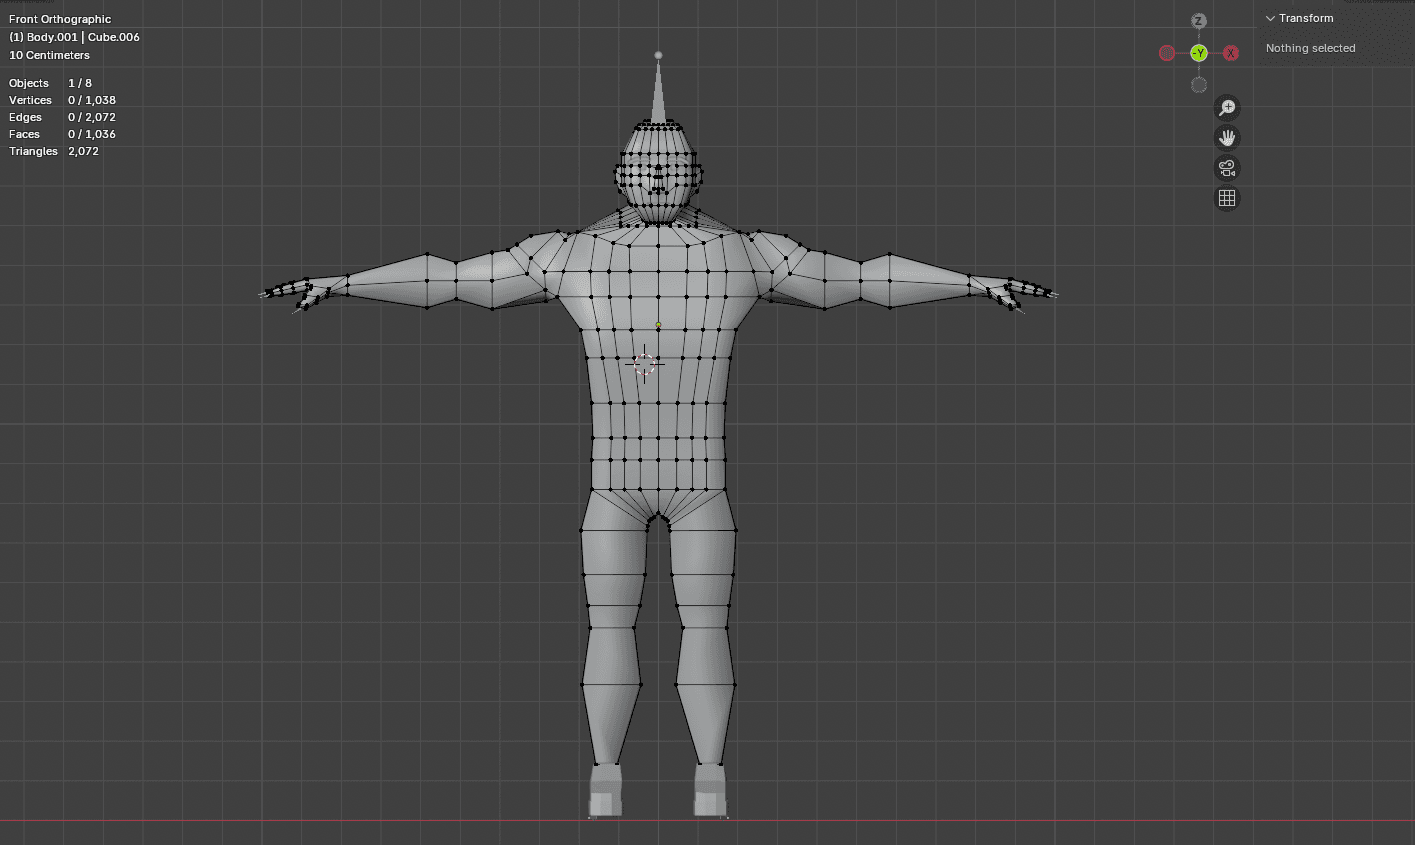
Task: Click the Edges '0 / 2,072' statistic
Action: [92, 117]
